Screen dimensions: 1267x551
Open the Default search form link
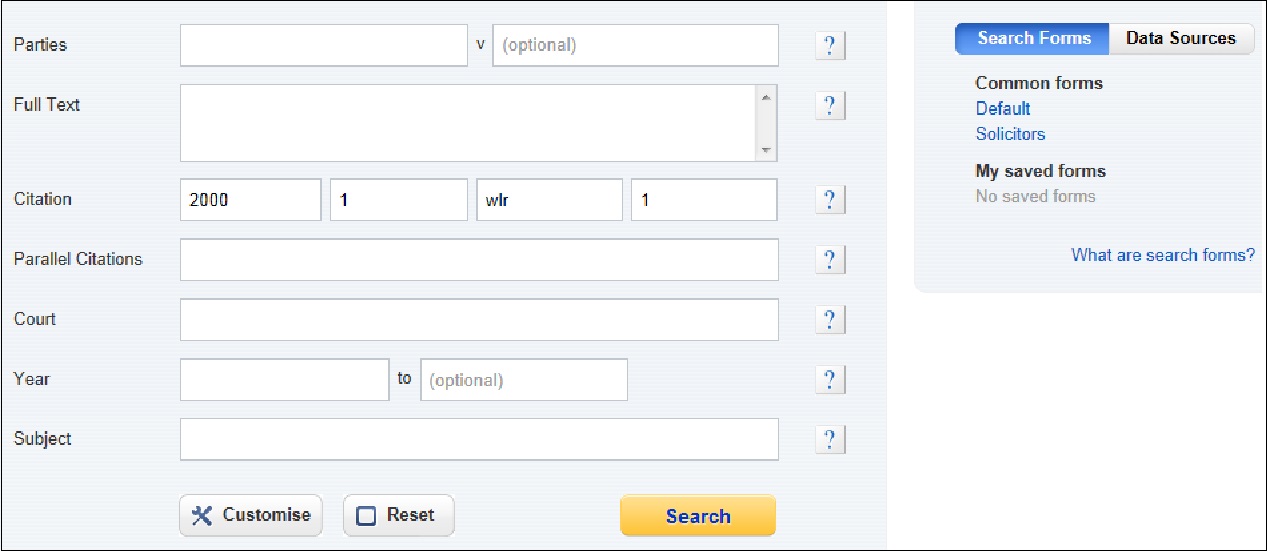pos(1003,108)
